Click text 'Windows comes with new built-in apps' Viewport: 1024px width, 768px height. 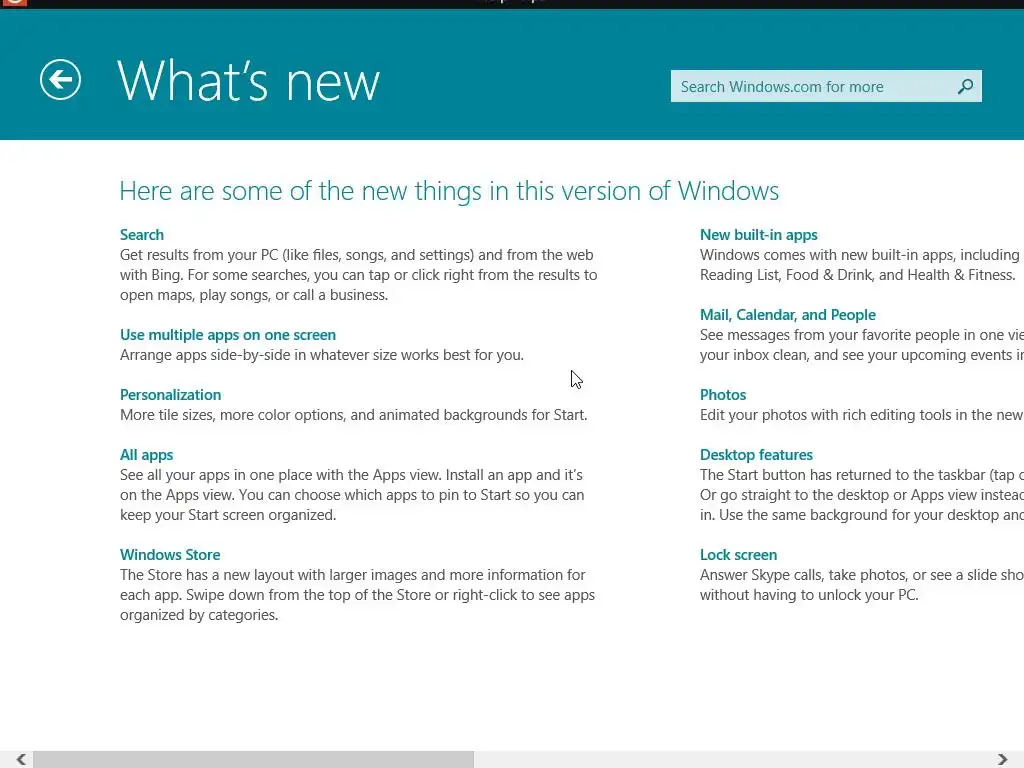click(x=826, y=255)
